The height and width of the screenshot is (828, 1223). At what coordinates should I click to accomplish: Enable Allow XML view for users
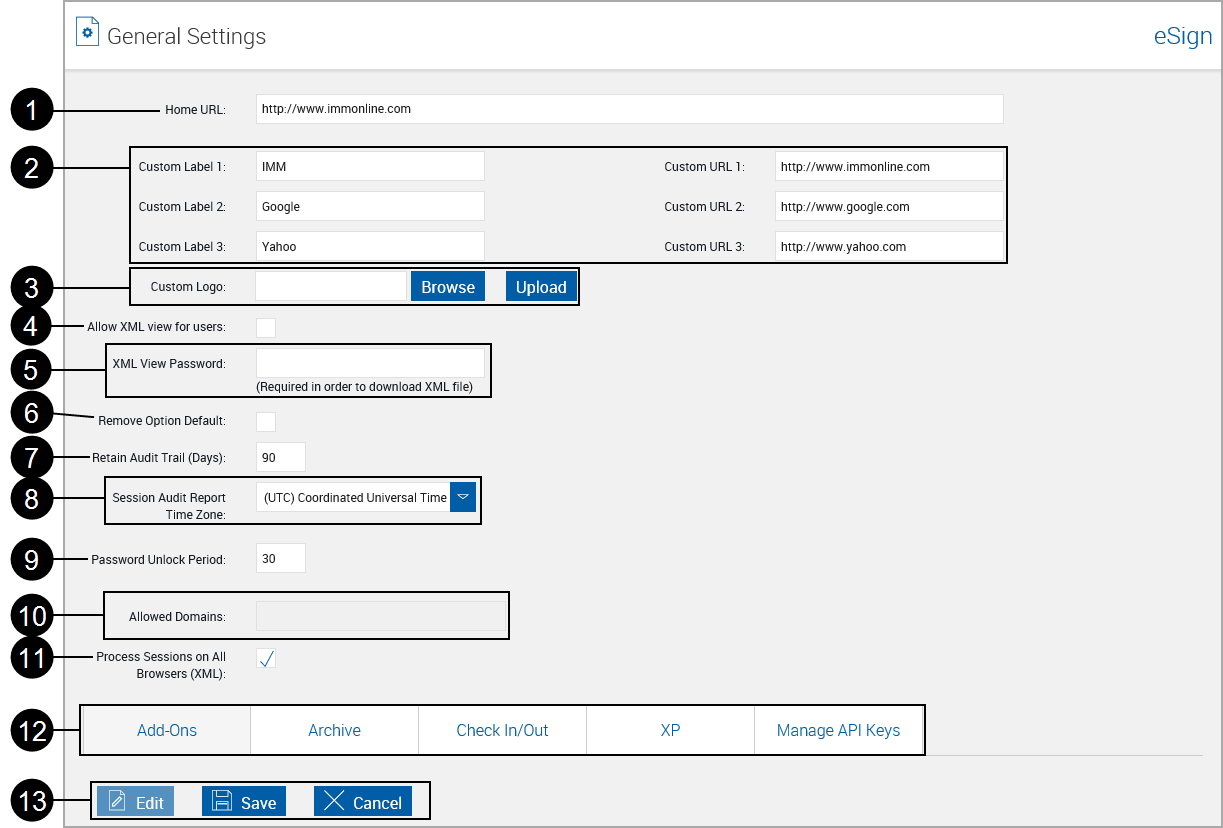[x=266, y=327]
